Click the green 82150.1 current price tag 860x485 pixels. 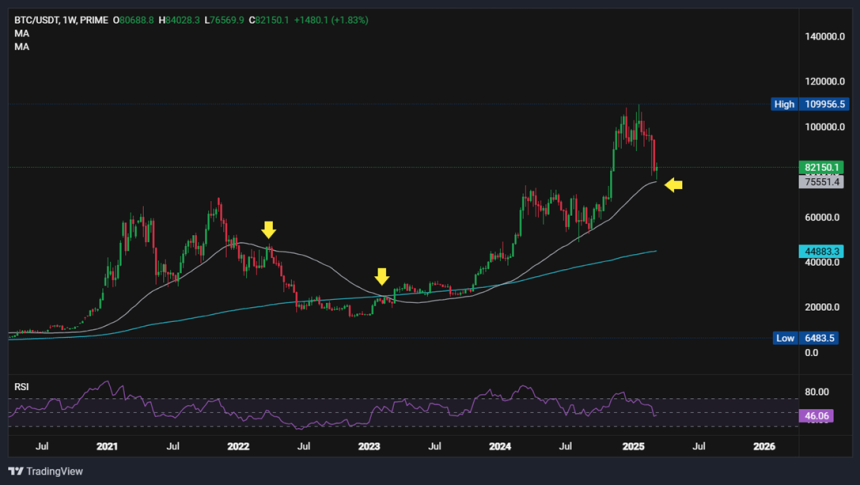click(x=821, y=167)
